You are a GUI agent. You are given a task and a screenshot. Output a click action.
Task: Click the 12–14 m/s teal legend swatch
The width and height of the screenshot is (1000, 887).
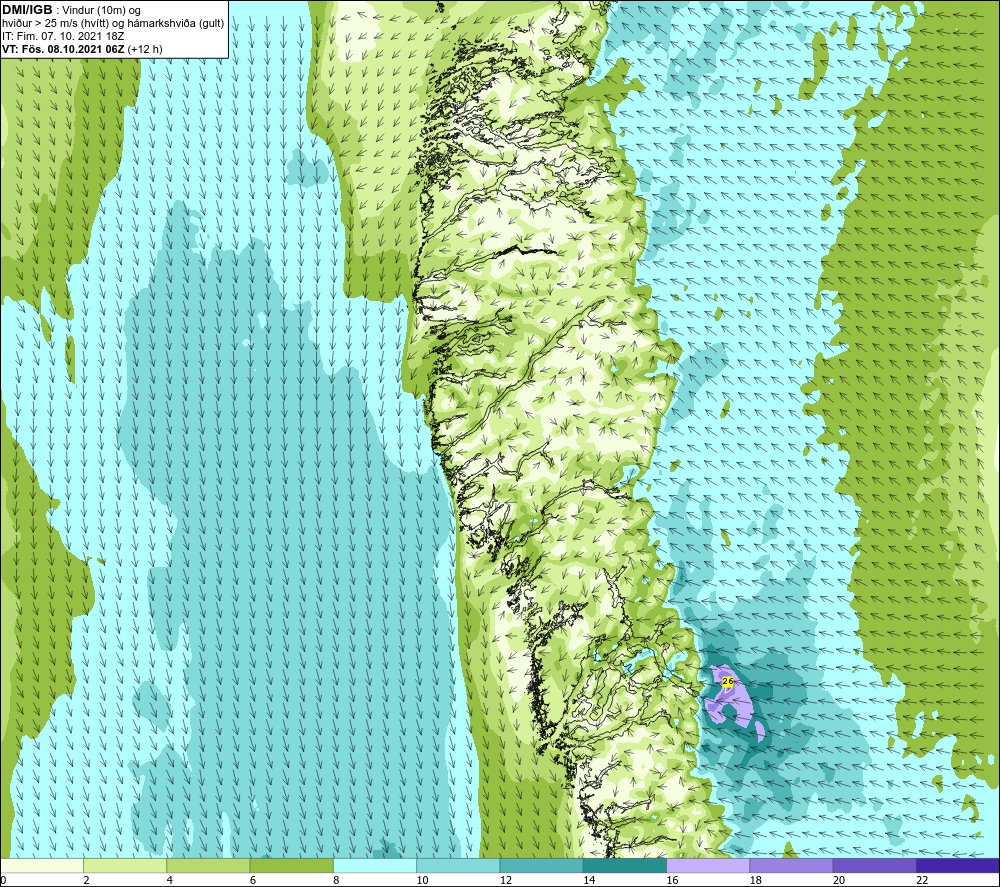click(x=541, y=865)
